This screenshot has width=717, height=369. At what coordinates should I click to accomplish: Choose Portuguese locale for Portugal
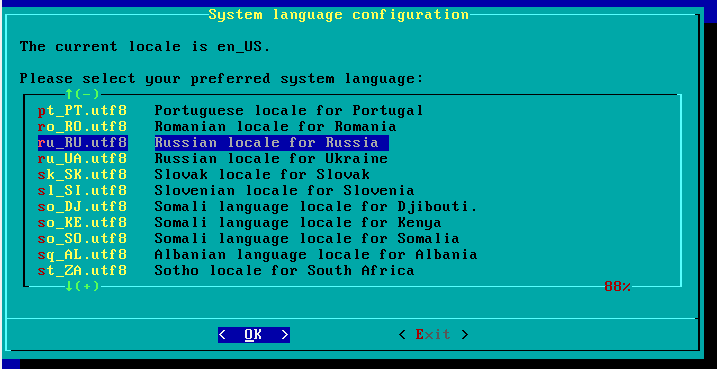pos(289,111)
